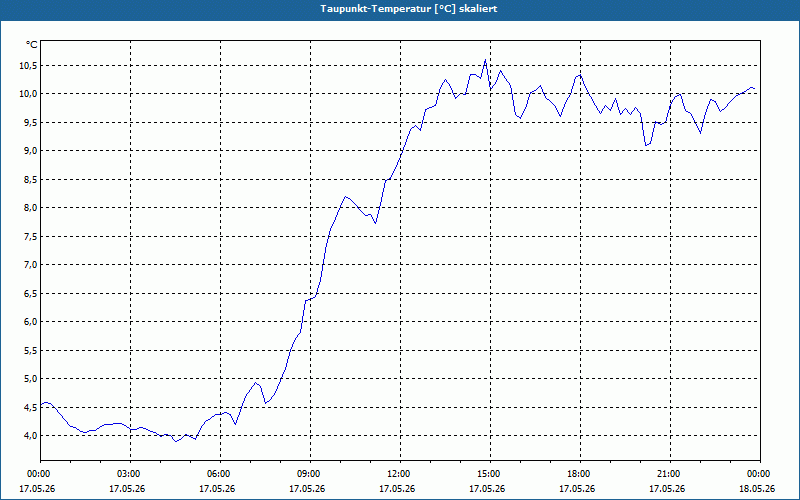Click the '03:00' time label
This screenshot has height=500, width=800.
pyautogui.click(x=130, y=474)
